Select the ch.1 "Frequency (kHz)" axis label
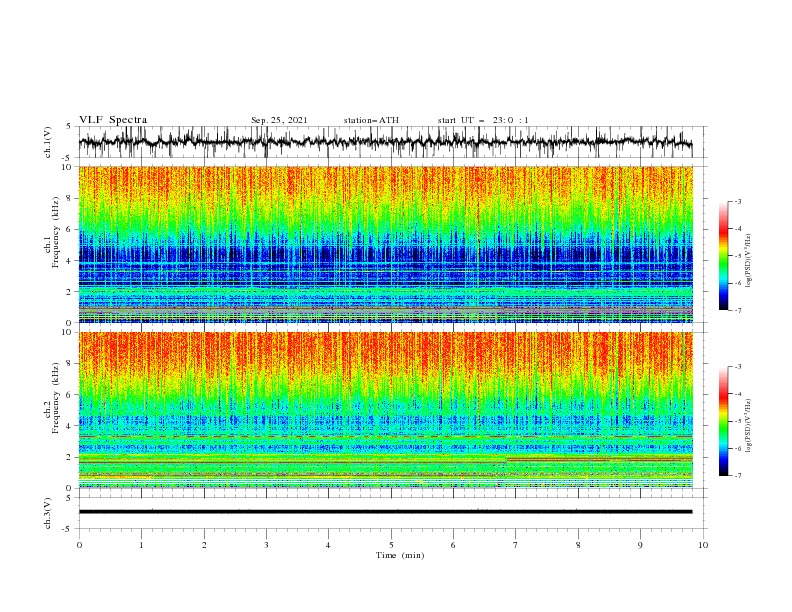This screenshot has width=792, height=612. tap(56, 231)
